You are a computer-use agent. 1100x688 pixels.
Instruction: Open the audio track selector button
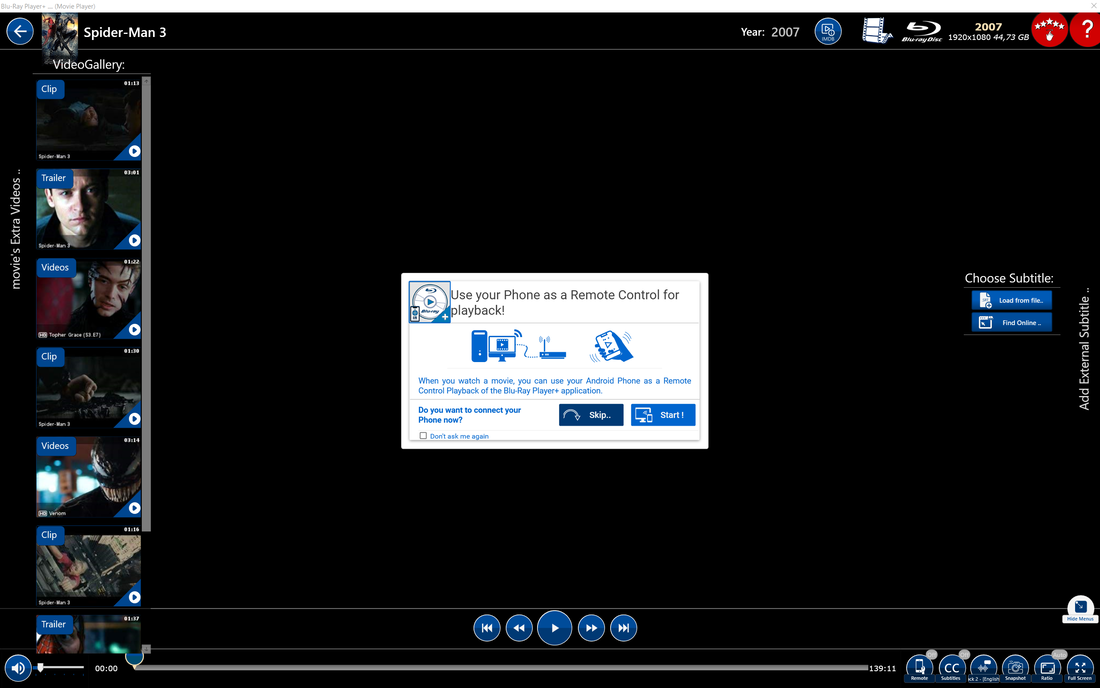point(984,668)
